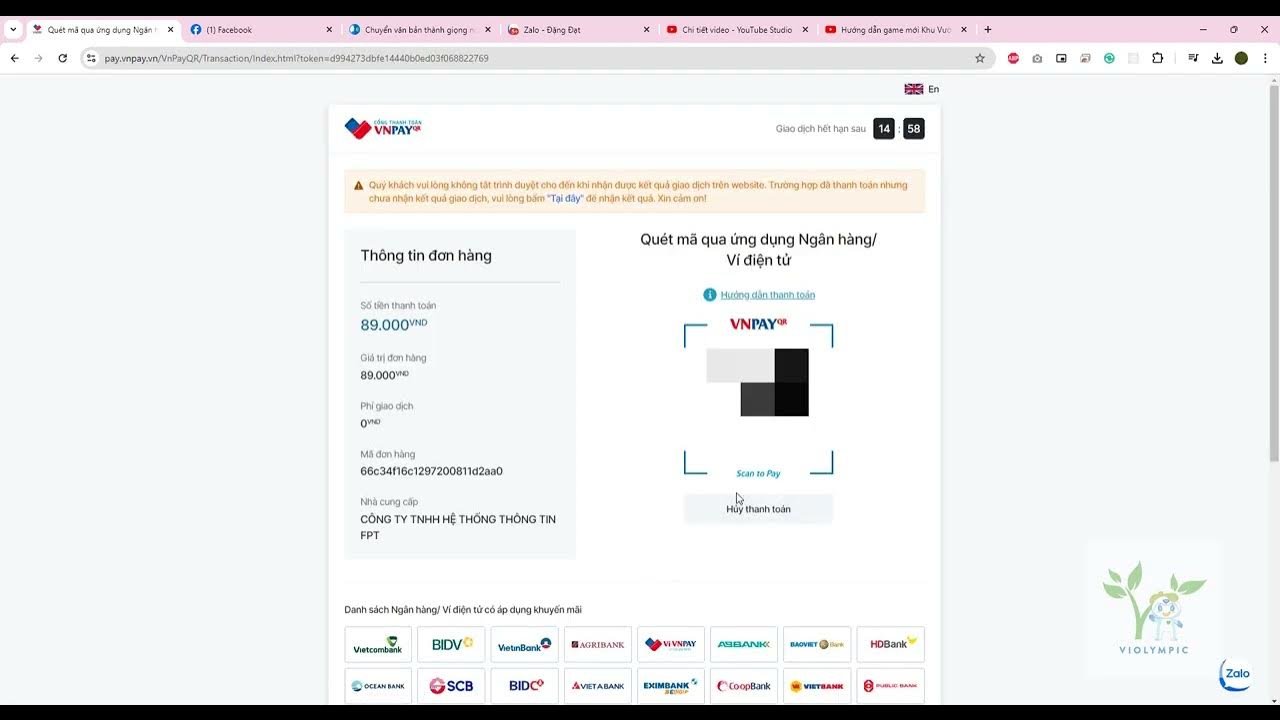Choose the Agribank logo tile
Viewport: 1280px width, 720px height.
pyautogui.click(x=597, y=645)
